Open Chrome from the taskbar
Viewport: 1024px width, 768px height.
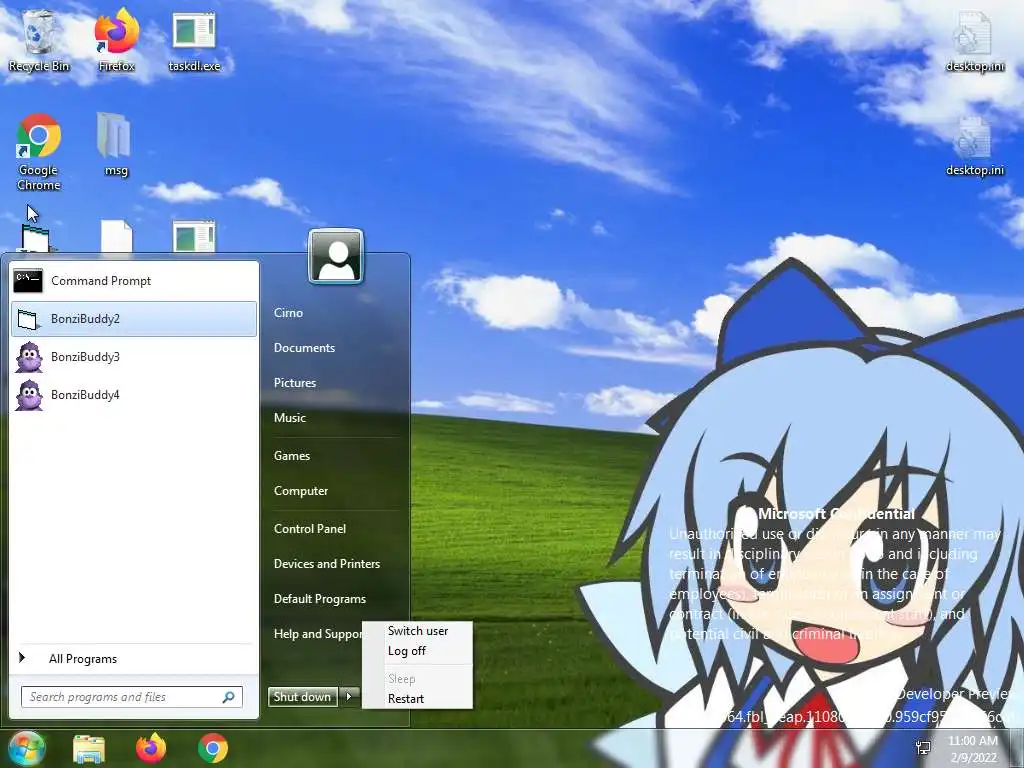213,748
